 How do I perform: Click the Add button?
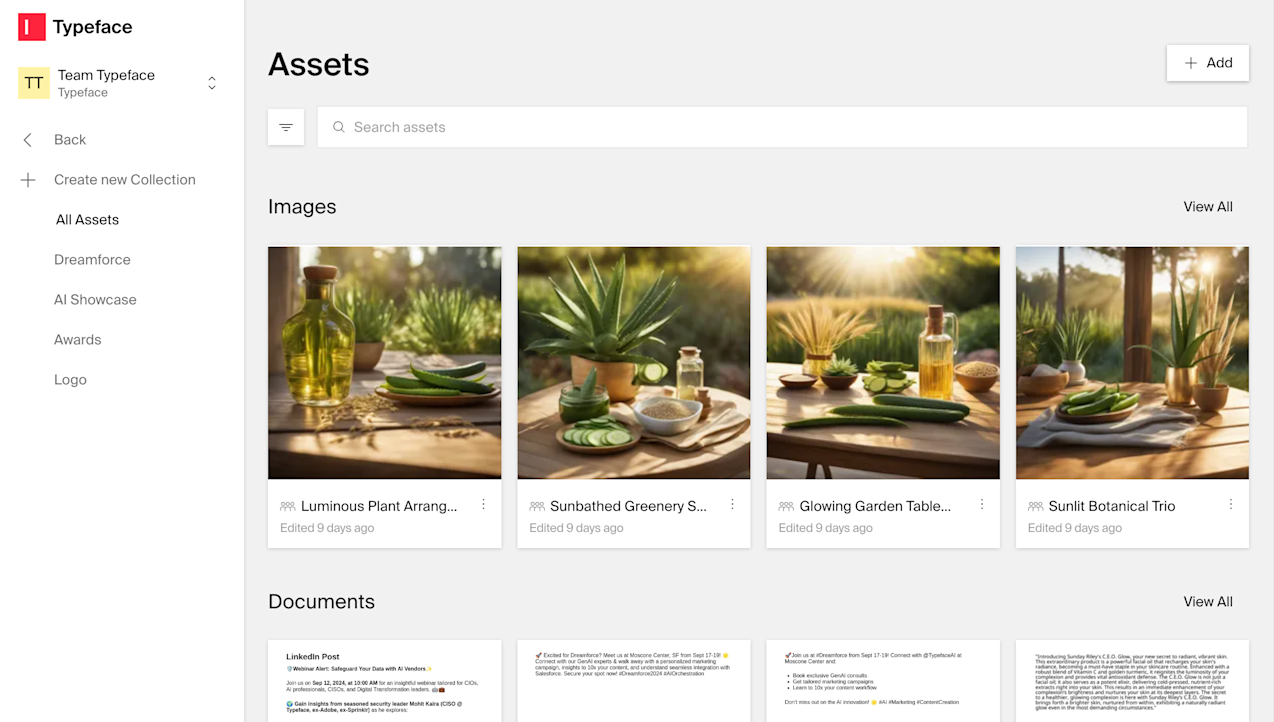click(1208, 63)
